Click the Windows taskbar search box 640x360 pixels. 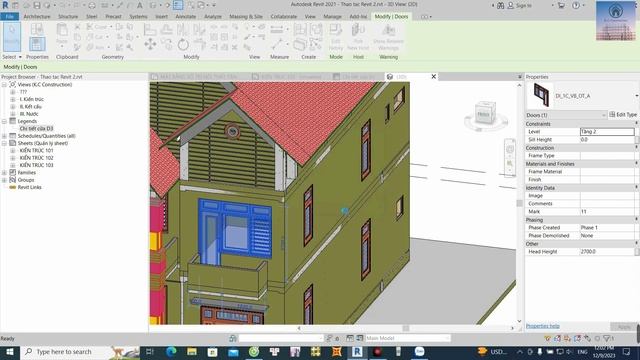tap(80, 351)
